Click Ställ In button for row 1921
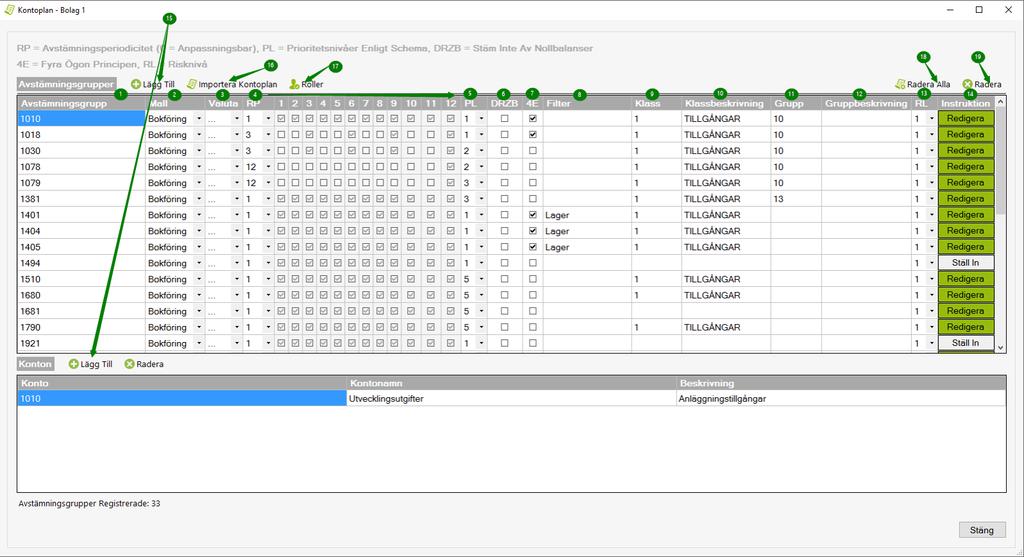This screenshot has width=1024, height=557. click(x=966, y=343)
